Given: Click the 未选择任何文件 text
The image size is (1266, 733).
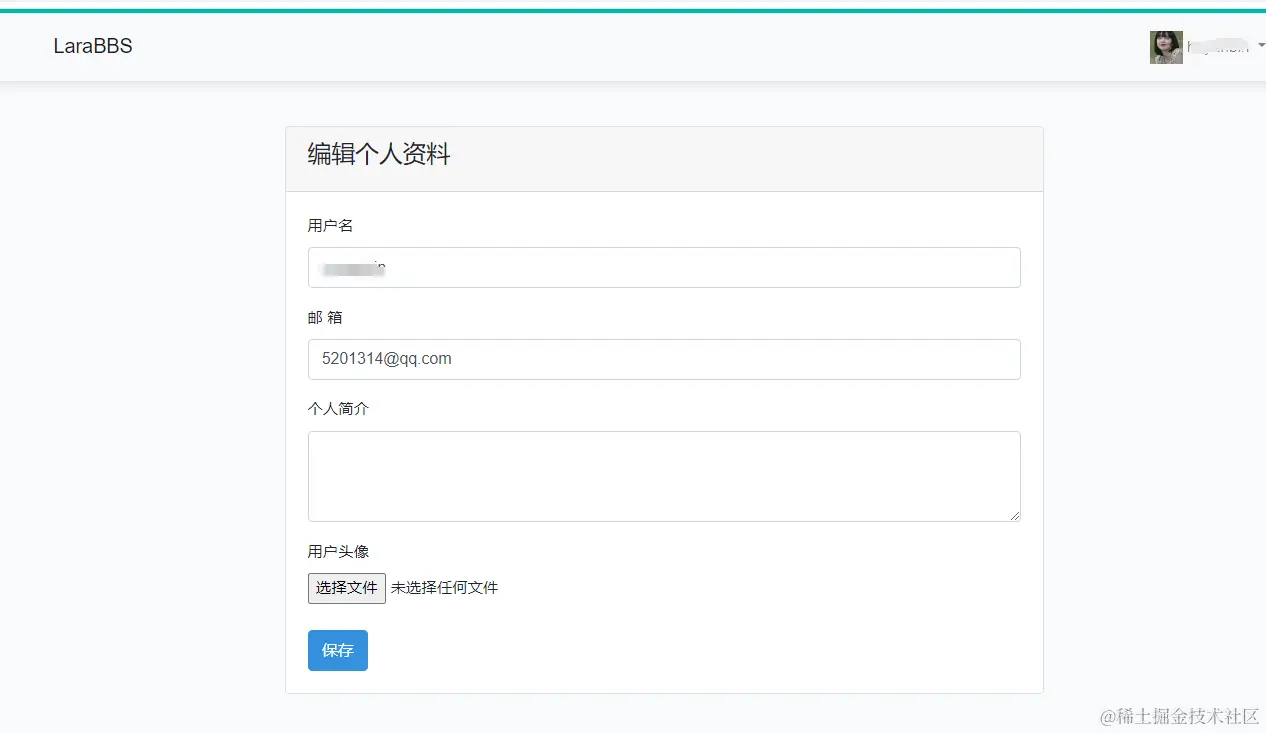Looking at the screenshot, I should [x=444, y=588].
